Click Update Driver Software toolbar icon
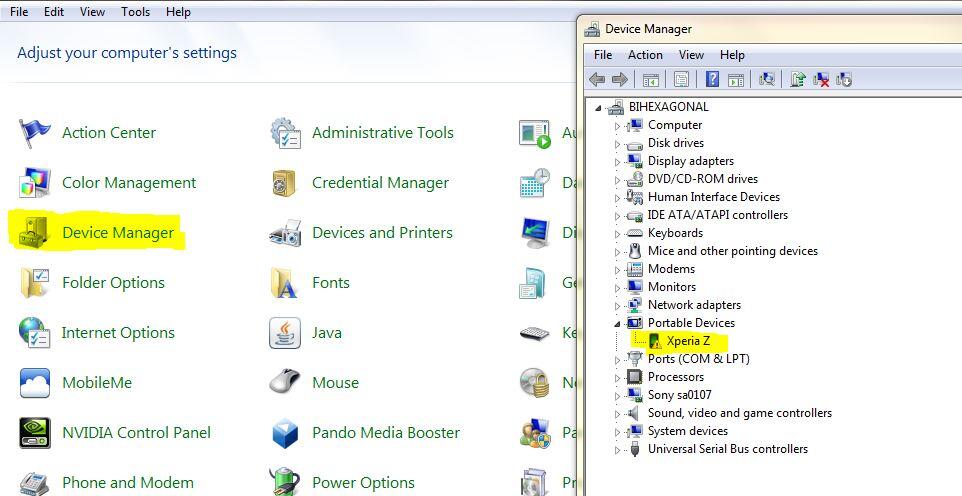This screenshot has height=496, width=962. tap(798, 79)
